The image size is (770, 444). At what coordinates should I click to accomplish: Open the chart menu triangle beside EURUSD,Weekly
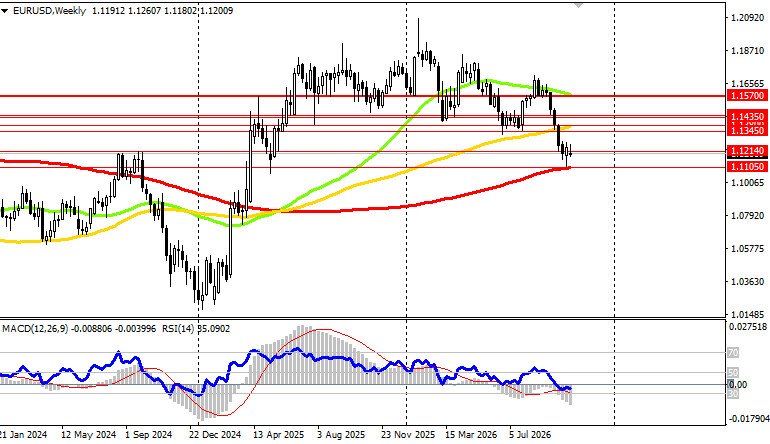5,11
